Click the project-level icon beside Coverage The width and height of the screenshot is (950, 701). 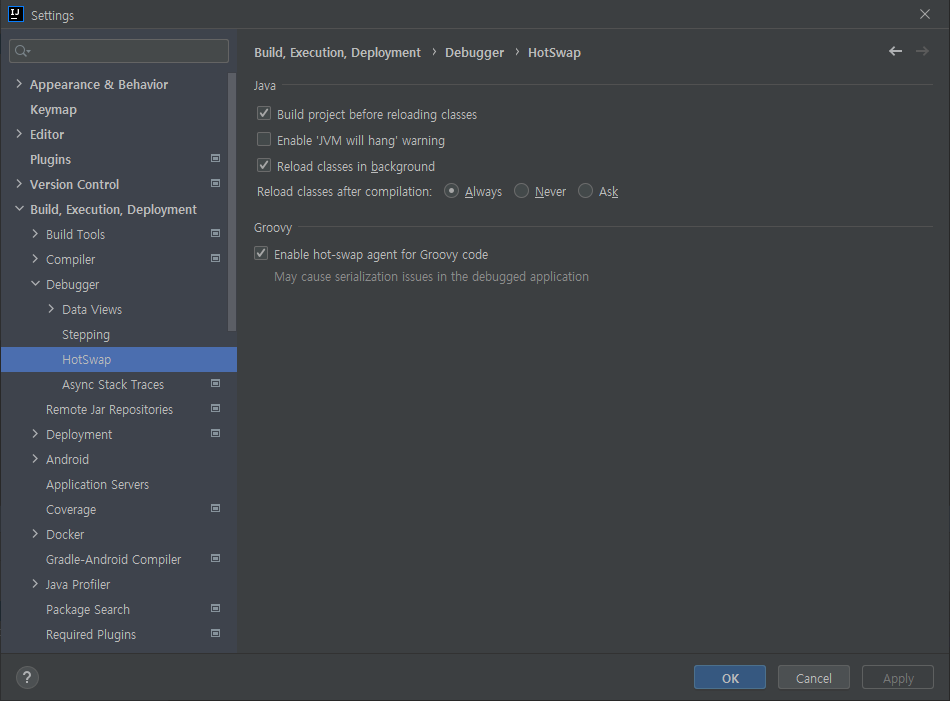coord(215,508)
